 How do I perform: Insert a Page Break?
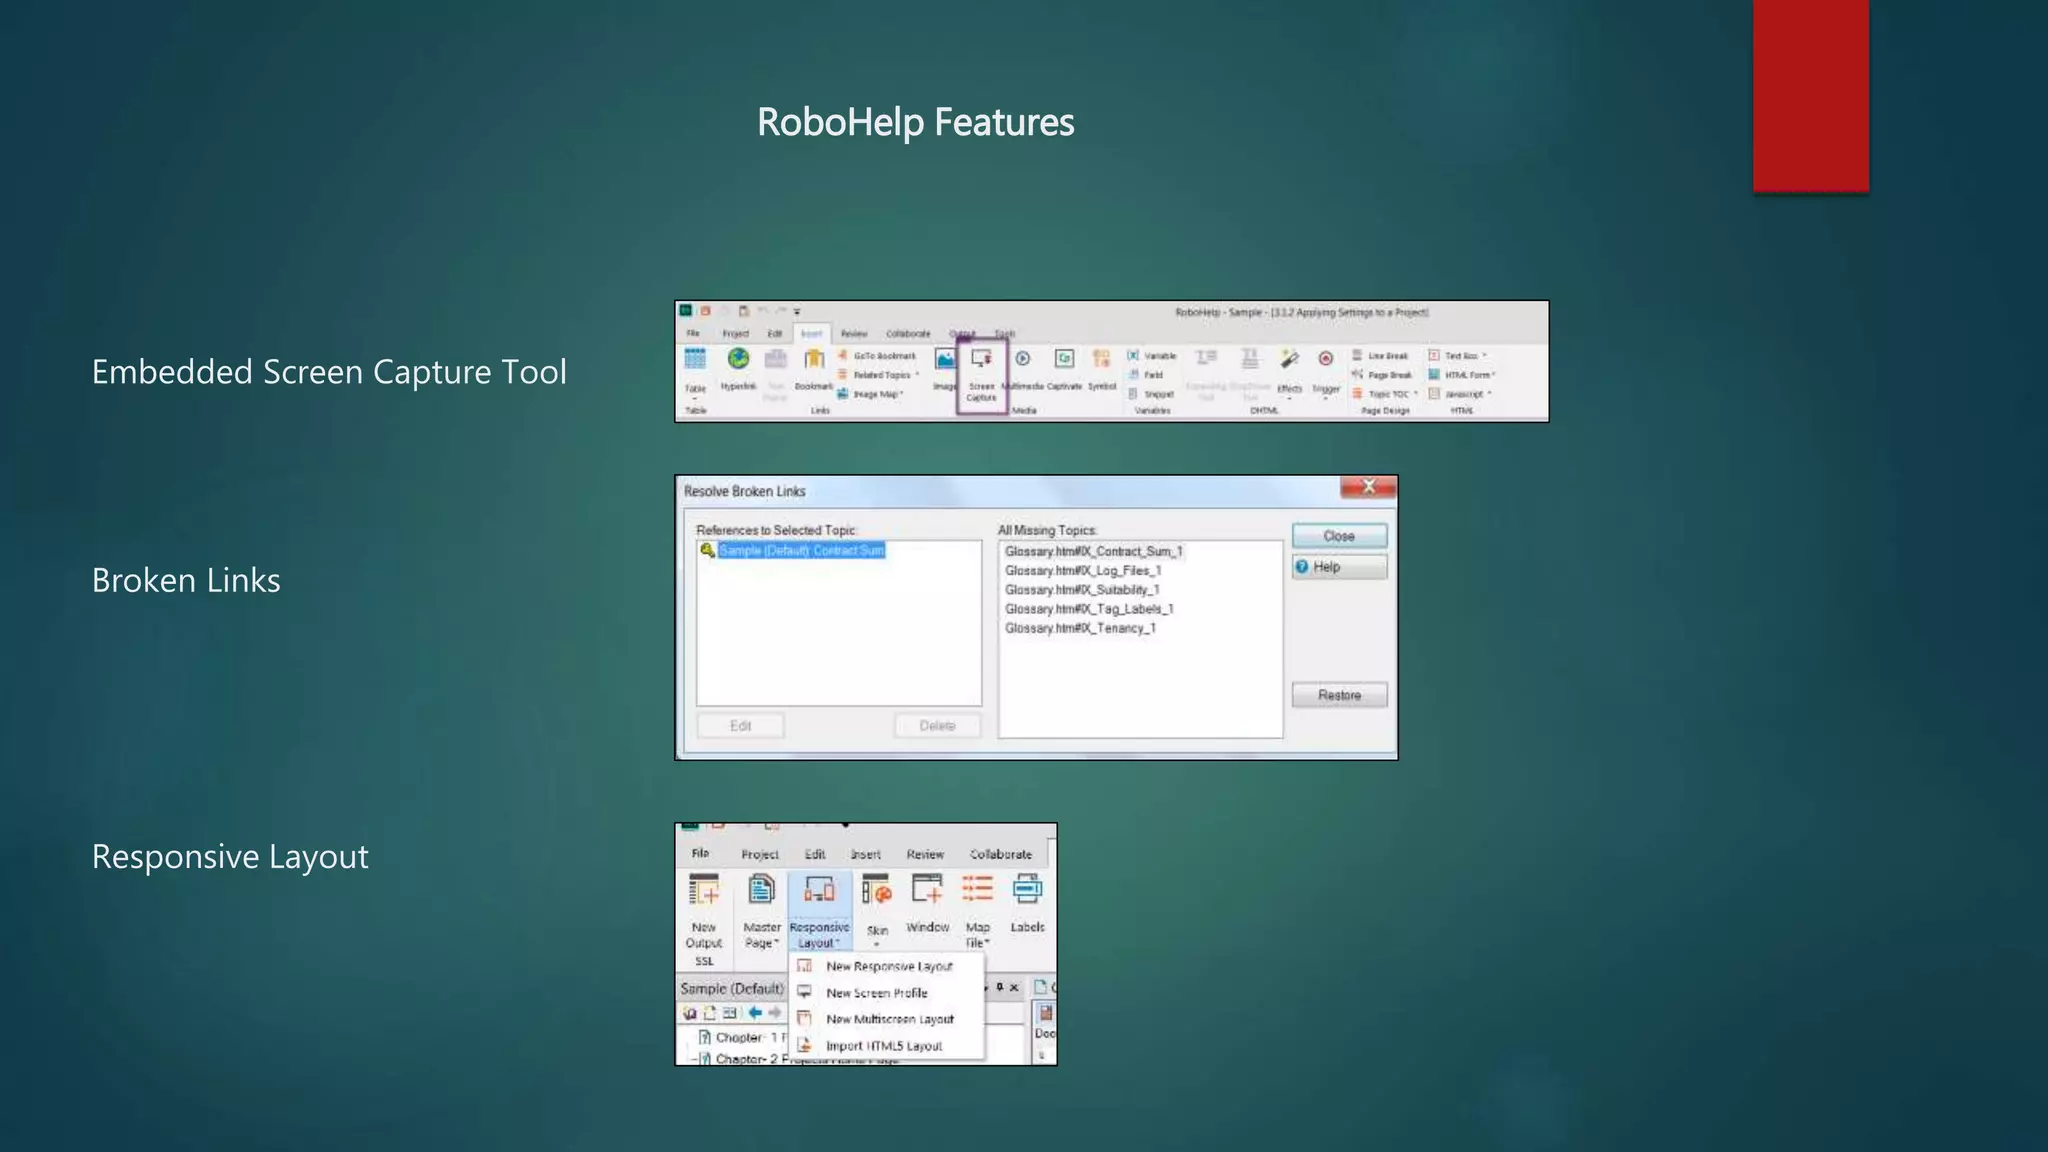[x=1382, y=375]
